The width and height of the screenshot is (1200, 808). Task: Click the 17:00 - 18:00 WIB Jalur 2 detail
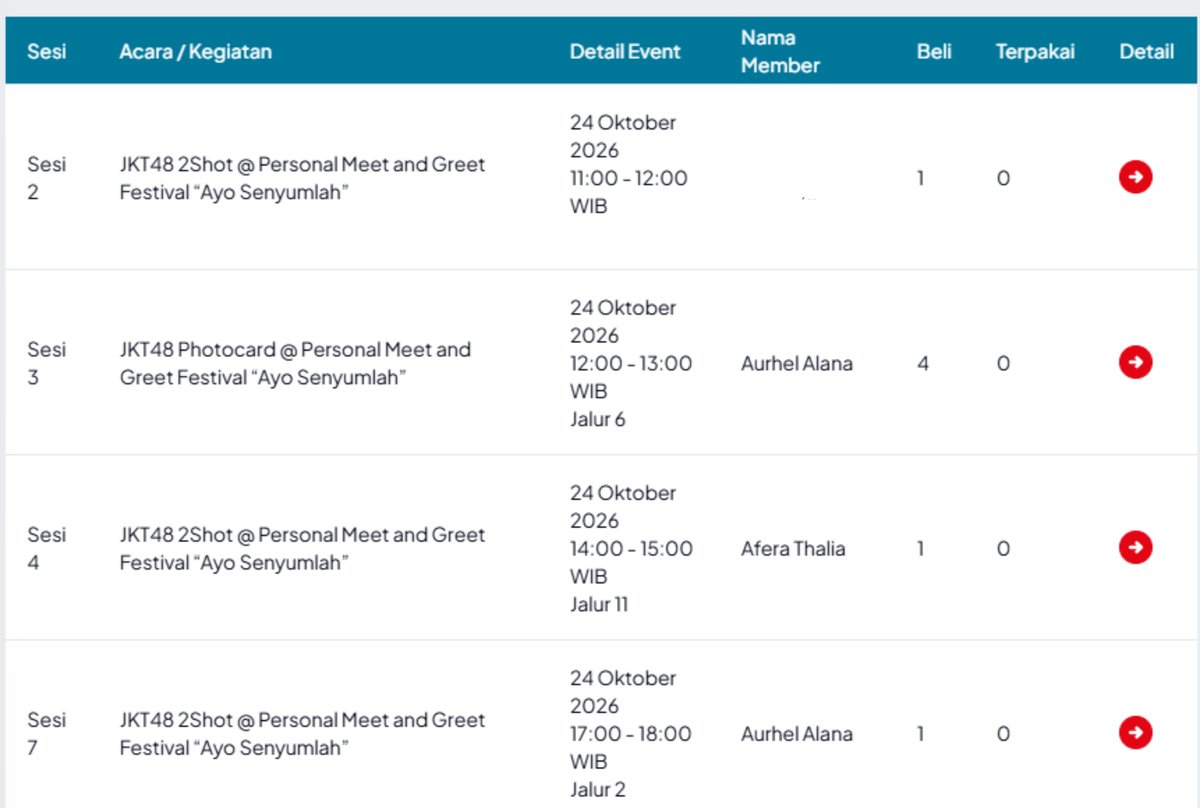[x=630, y=733]
